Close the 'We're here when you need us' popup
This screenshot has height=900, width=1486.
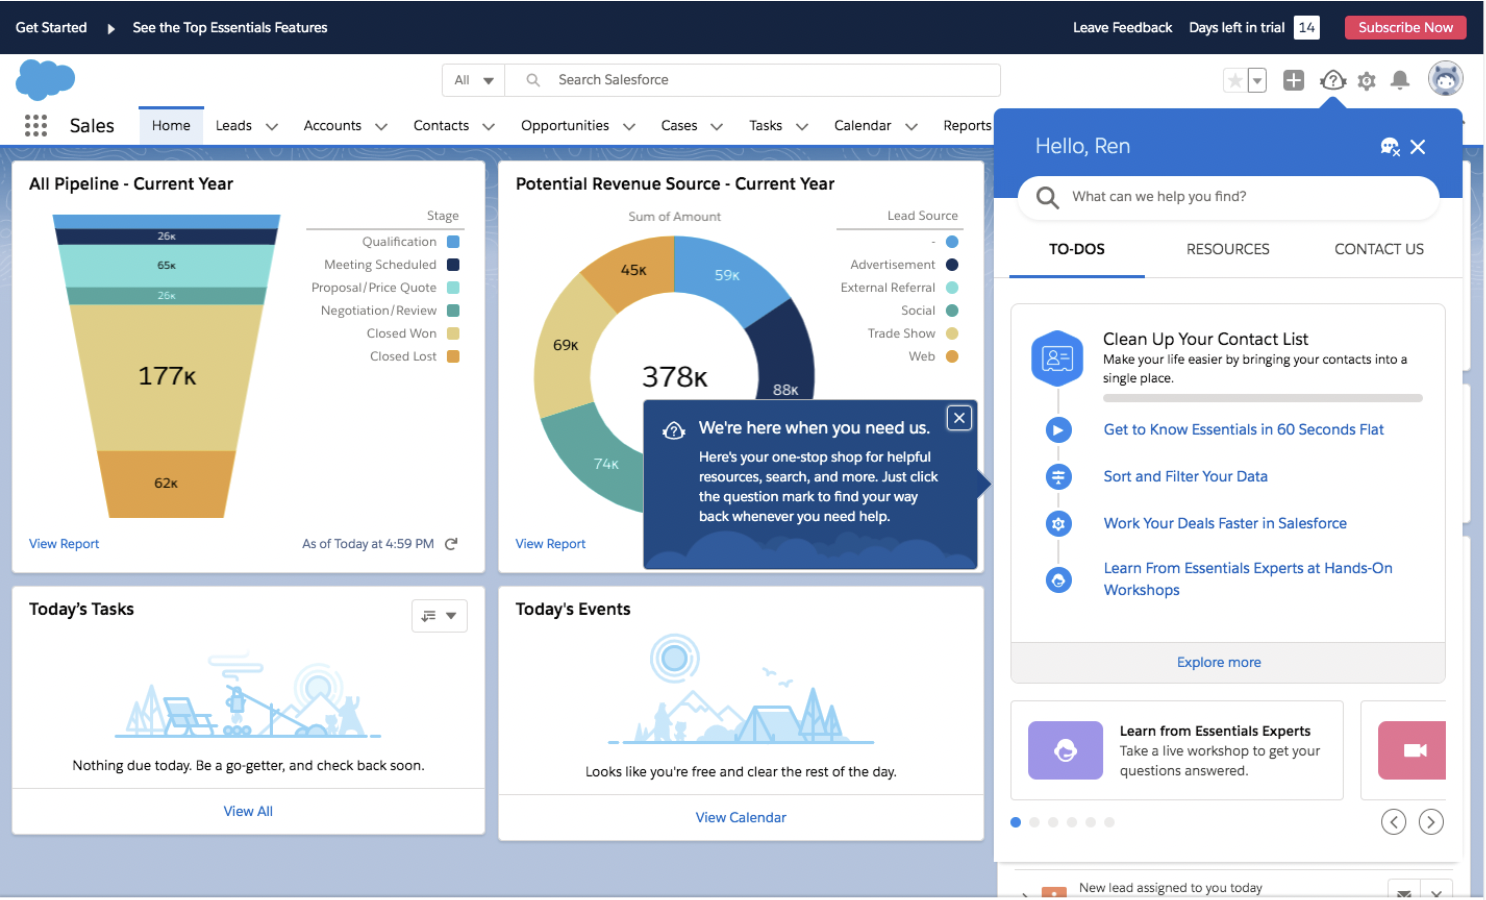(959, 418)
